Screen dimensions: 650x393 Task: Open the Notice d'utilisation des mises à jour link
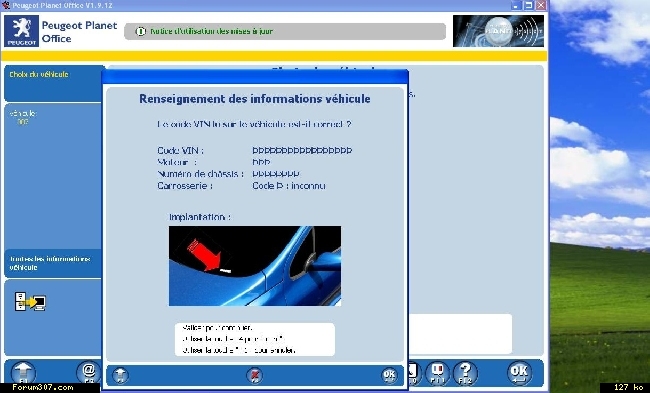click(x=211, y=31)
